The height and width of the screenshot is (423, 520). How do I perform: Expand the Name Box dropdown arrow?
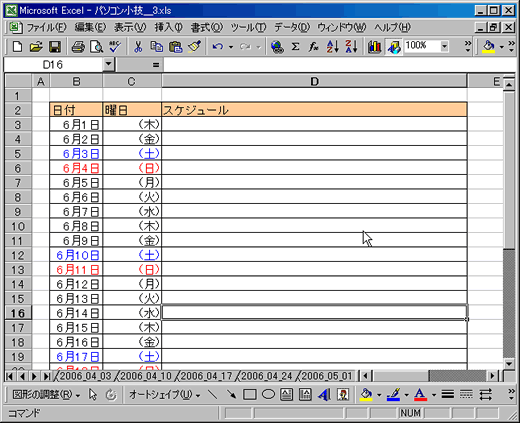tap(108, 64)
